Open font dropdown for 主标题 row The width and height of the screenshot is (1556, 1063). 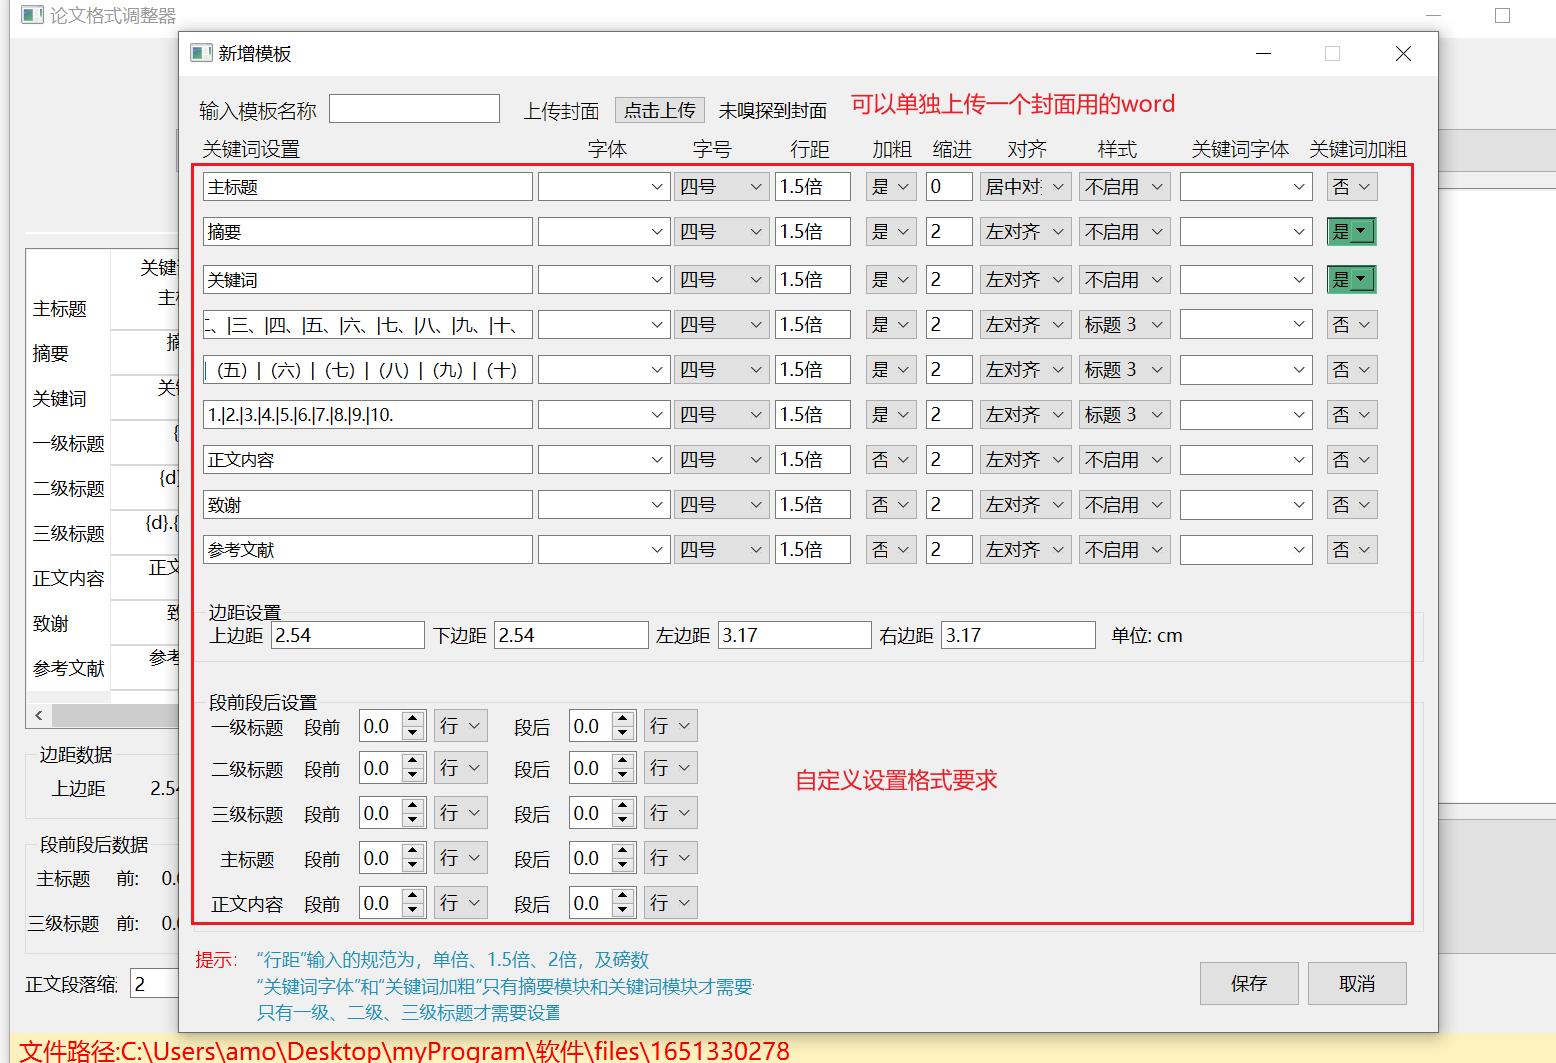point(604,187)
